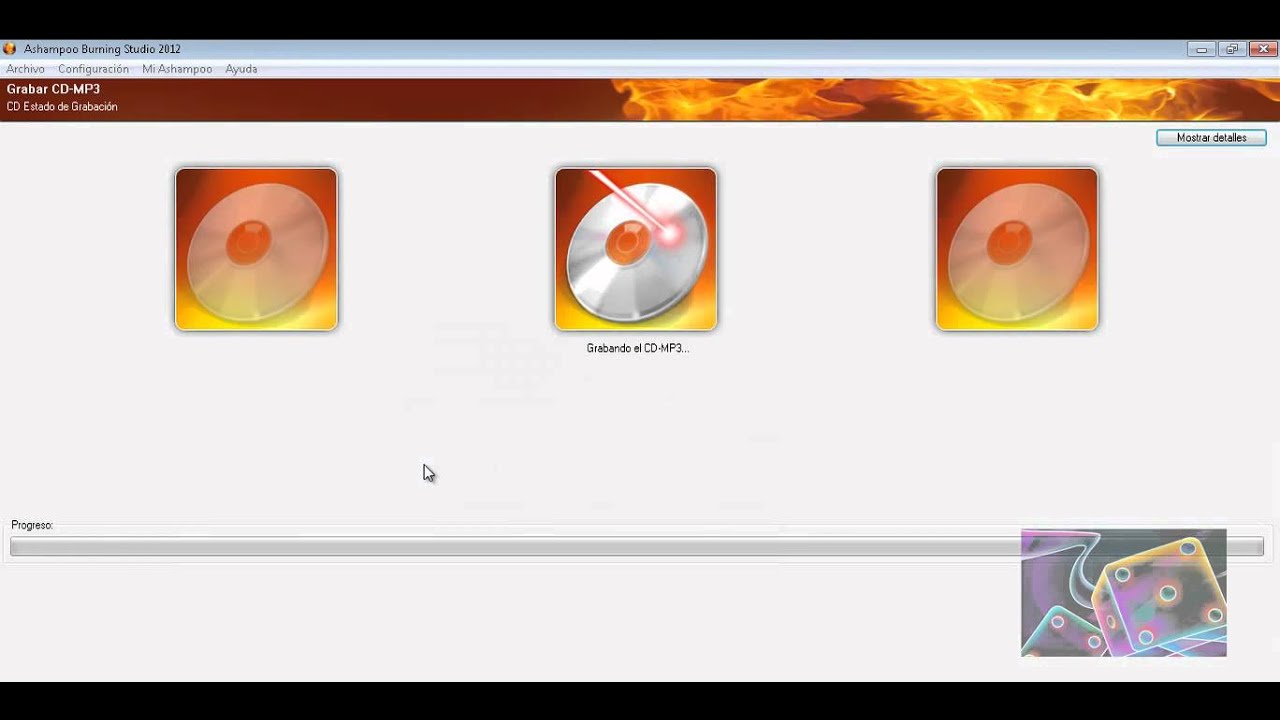The height and width of the screenshot is (720, 1280).
Task: Restore down the Ashampoo window
Action: 1232,49
